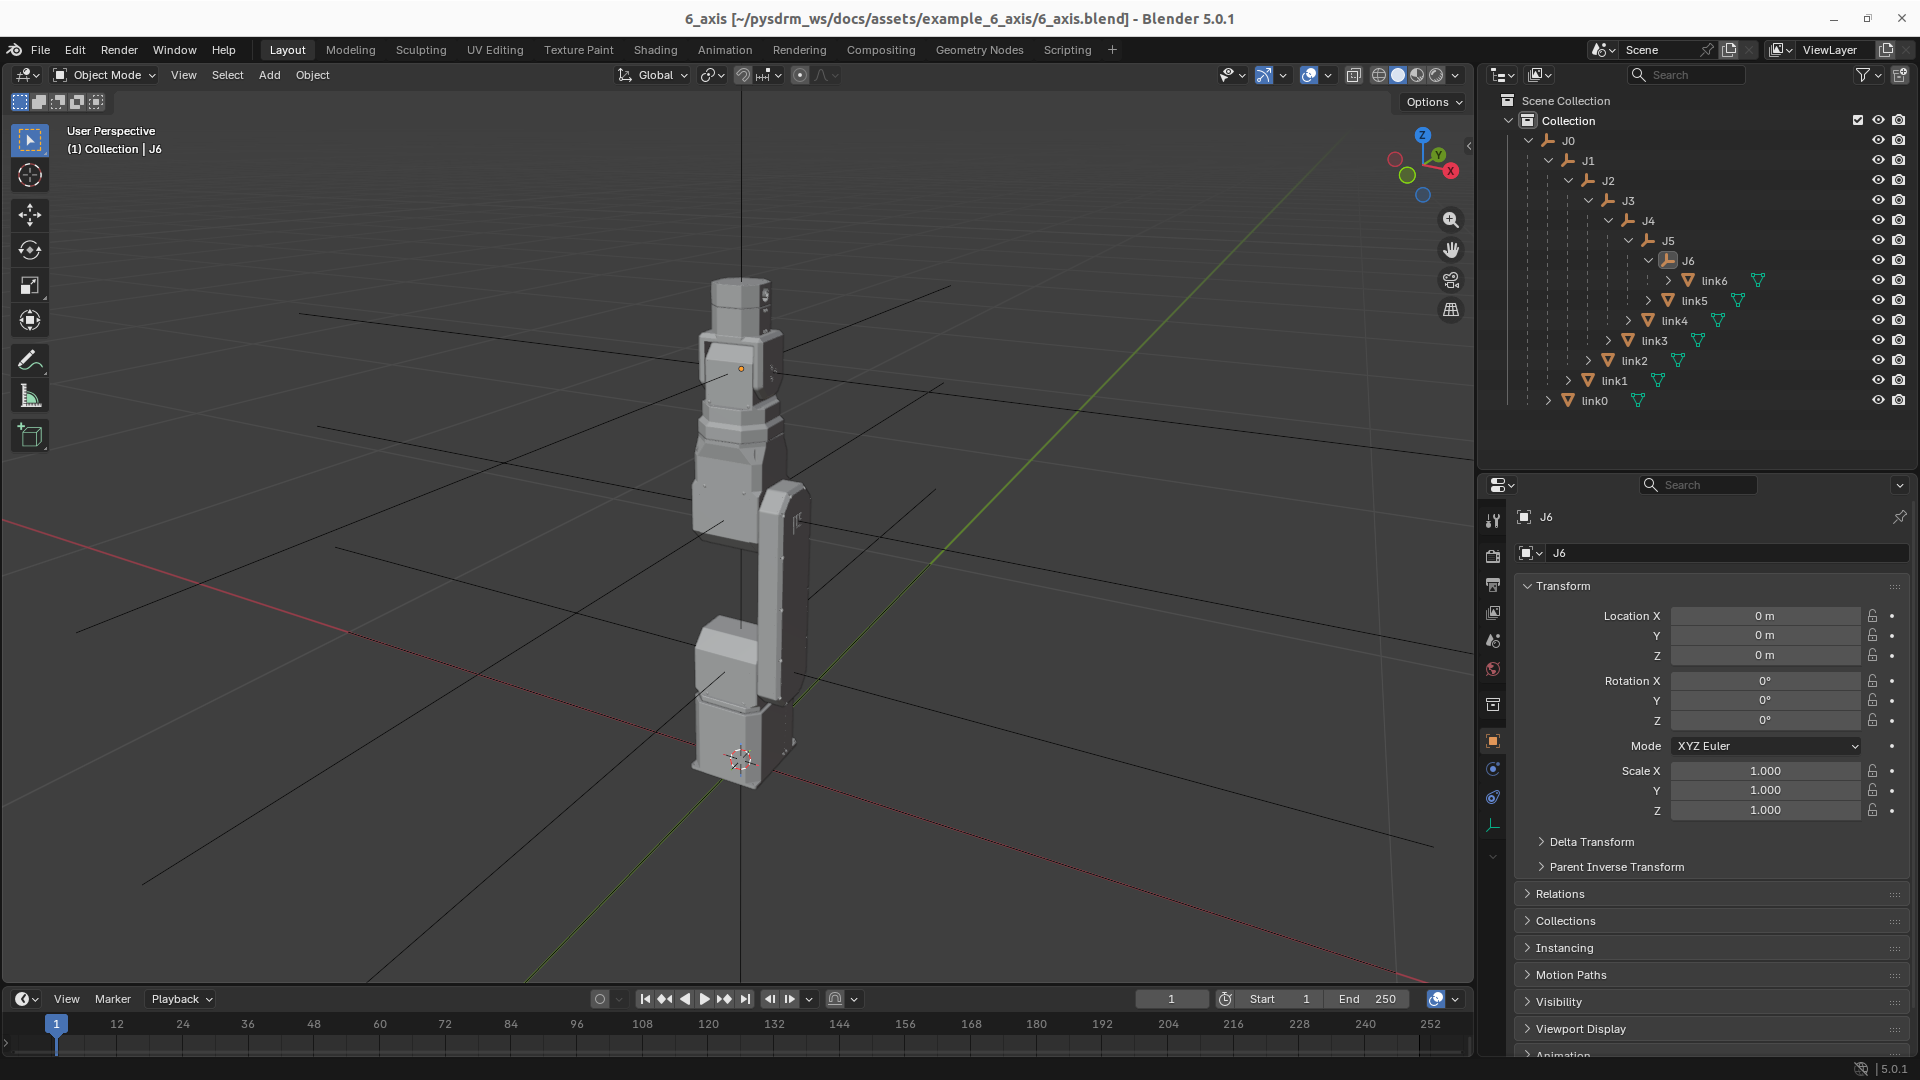Click the Location X value field

point(1764,616)
